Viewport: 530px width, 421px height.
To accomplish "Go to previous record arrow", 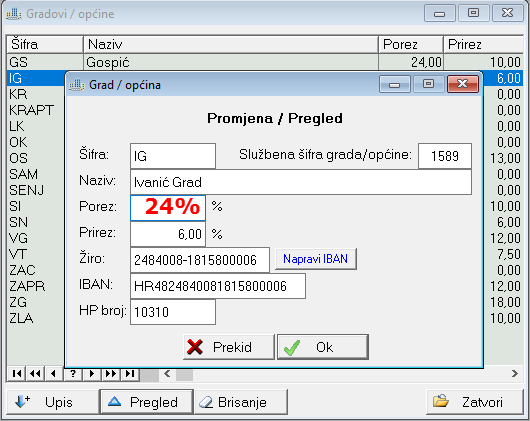I will [x=54, y=374].
